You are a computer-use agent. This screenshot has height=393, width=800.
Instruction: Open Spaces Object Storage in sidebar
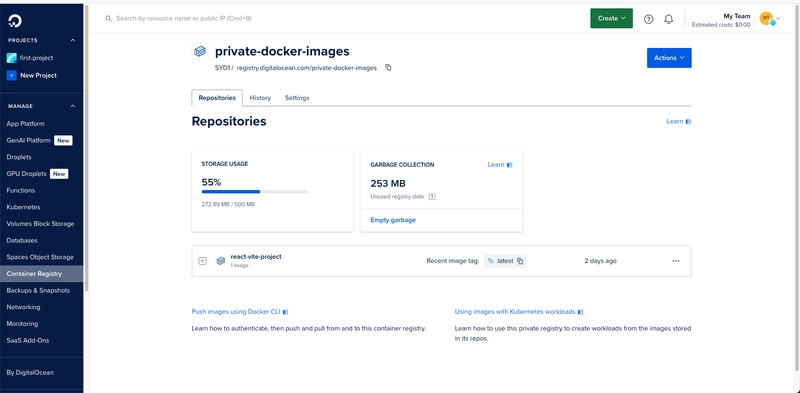40,257
